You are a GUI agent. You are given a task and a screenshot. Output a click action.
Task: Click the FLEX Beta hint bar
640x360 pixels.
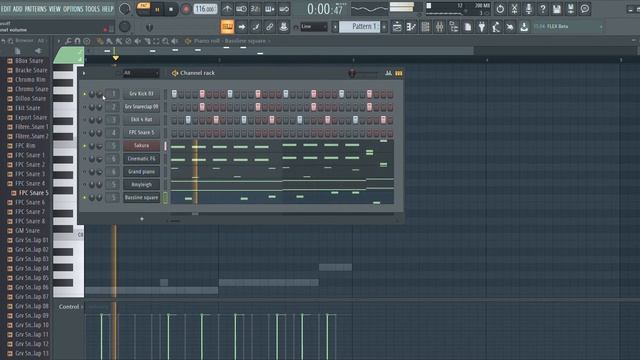click(567, 27)
